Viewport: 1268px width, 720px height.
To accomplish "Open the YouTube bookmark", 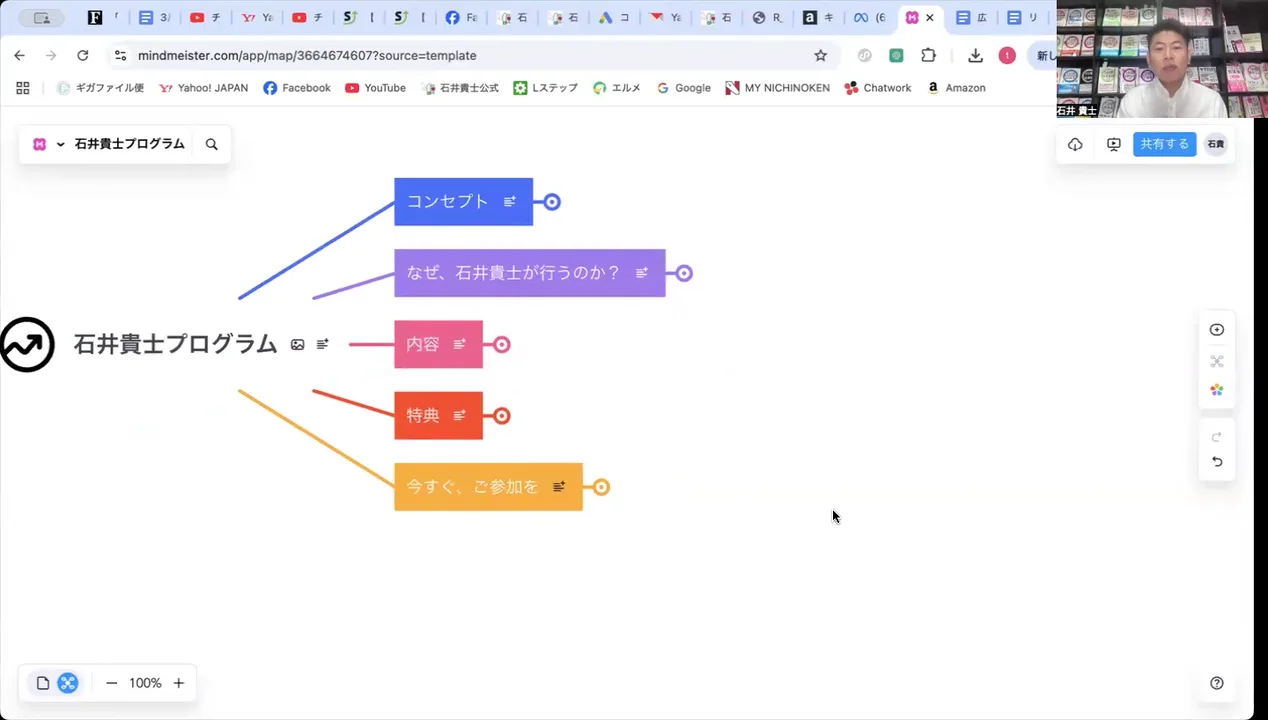I will tap(375, 88).
